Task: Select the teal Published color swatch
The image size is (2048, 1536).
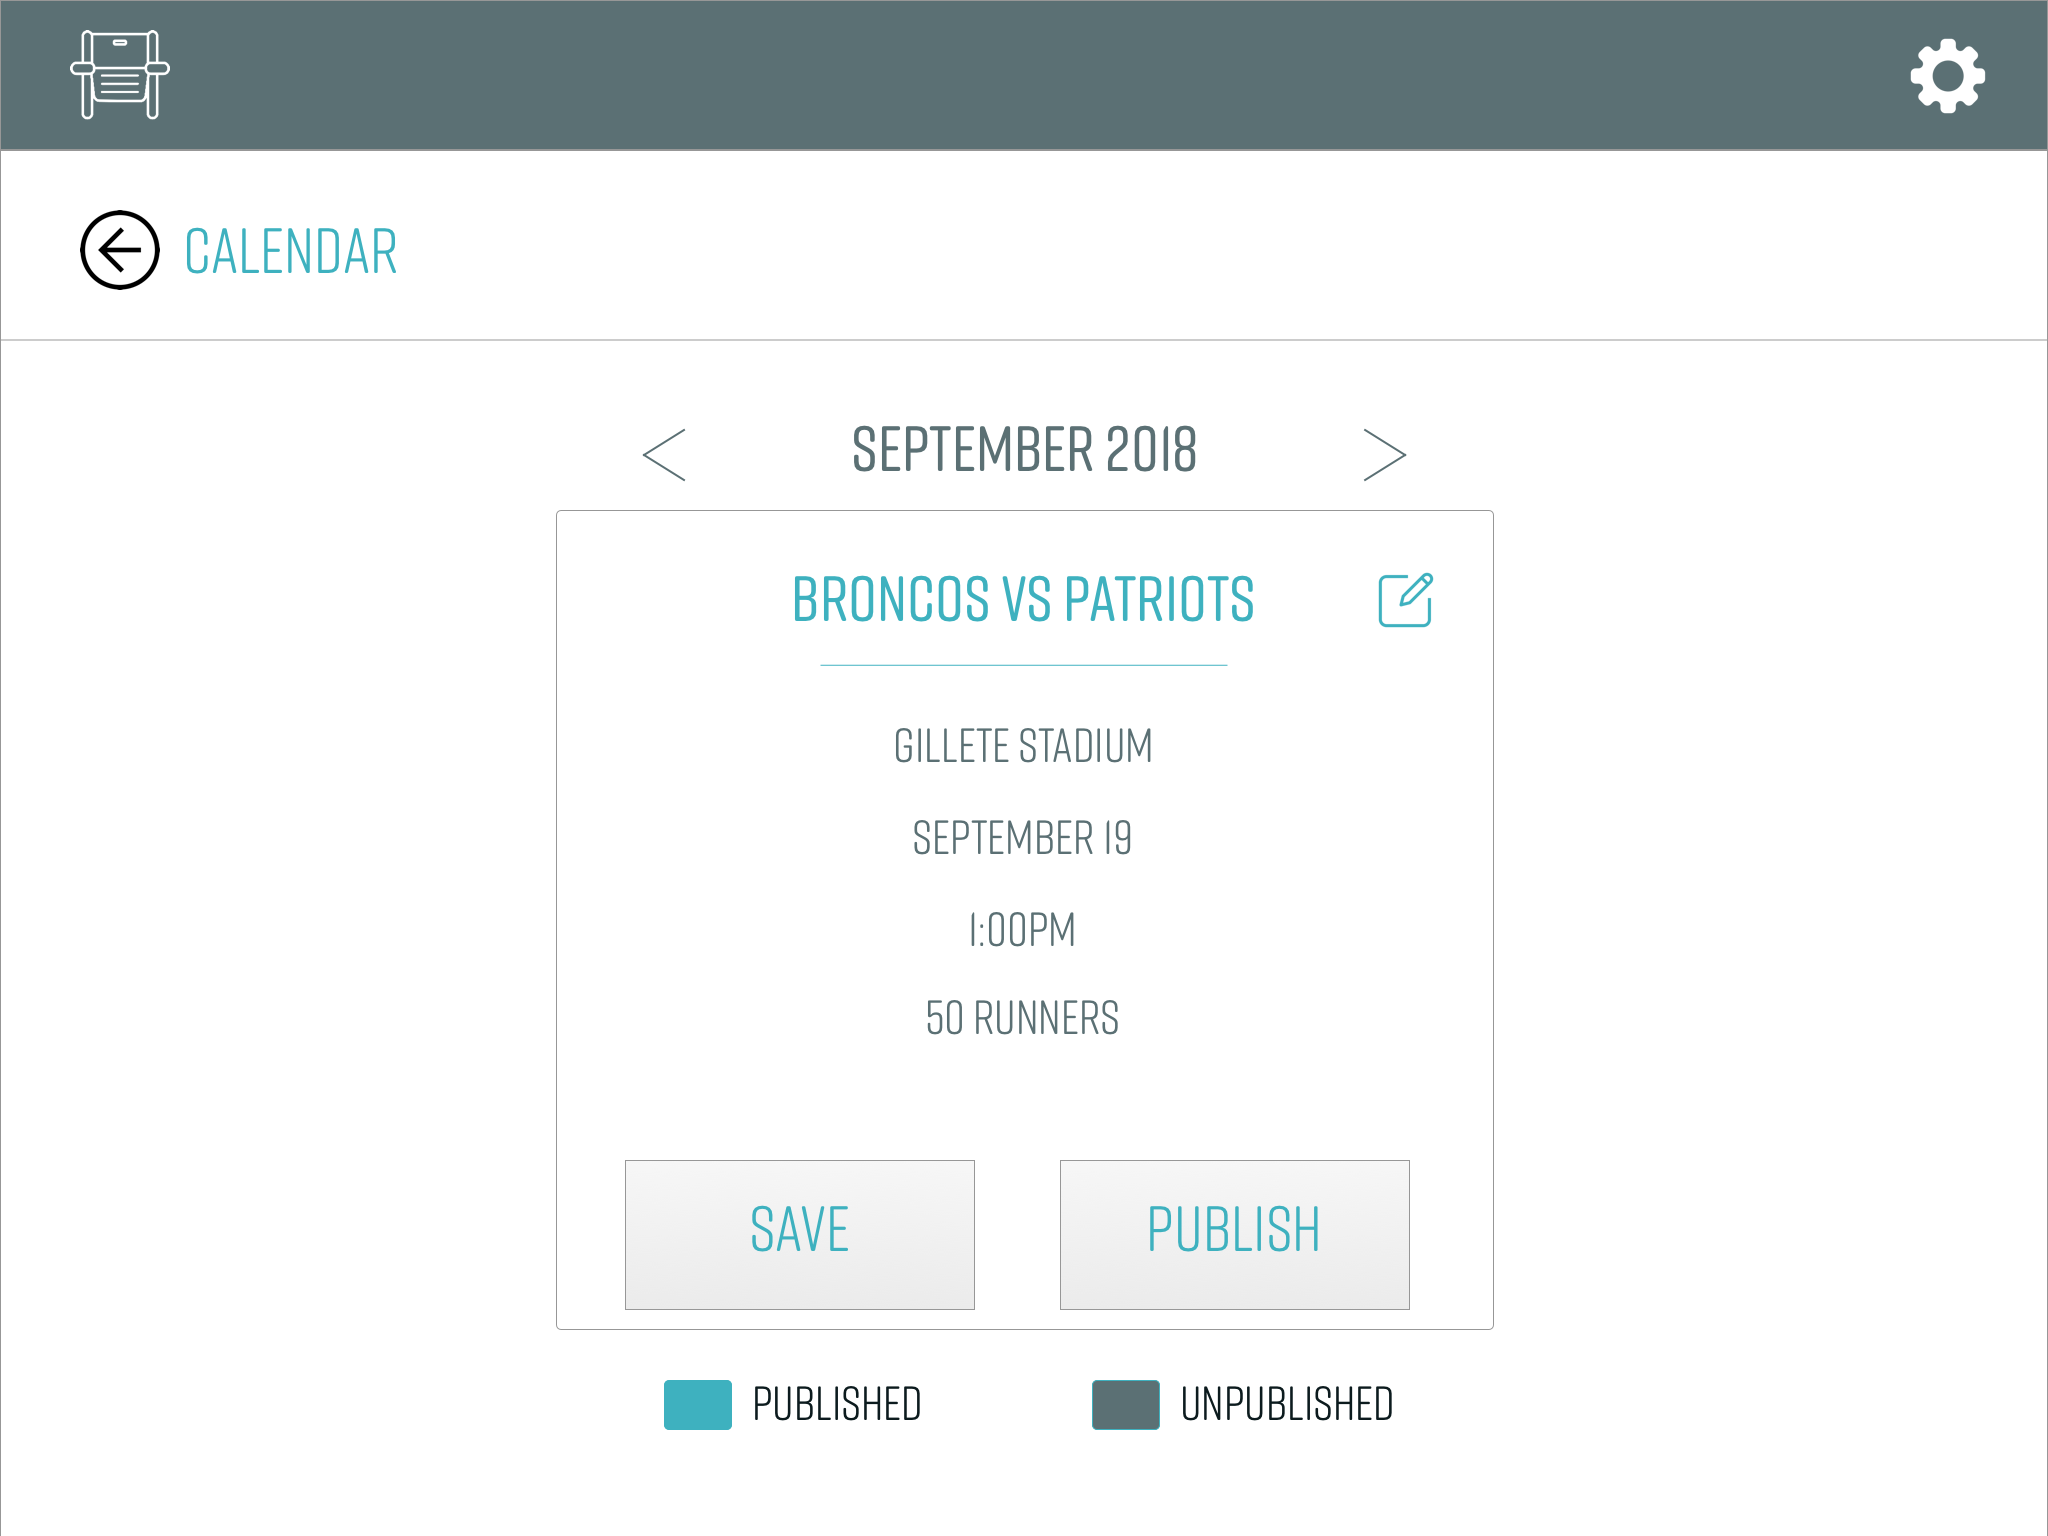Action: pos(698,1405)
